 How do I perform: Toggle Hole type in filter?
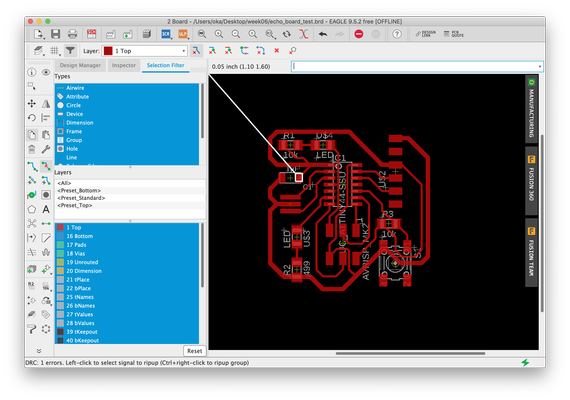point(127,149)
